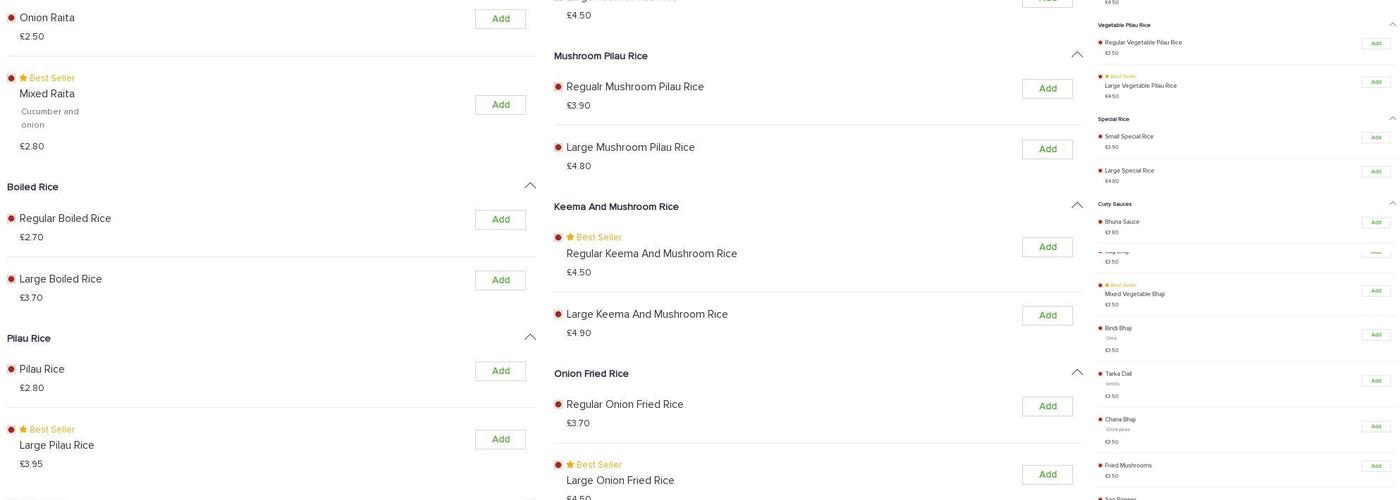Select the Tarka Dall item name
This screenshot has width=1400, height=500.
(1118, 374)
